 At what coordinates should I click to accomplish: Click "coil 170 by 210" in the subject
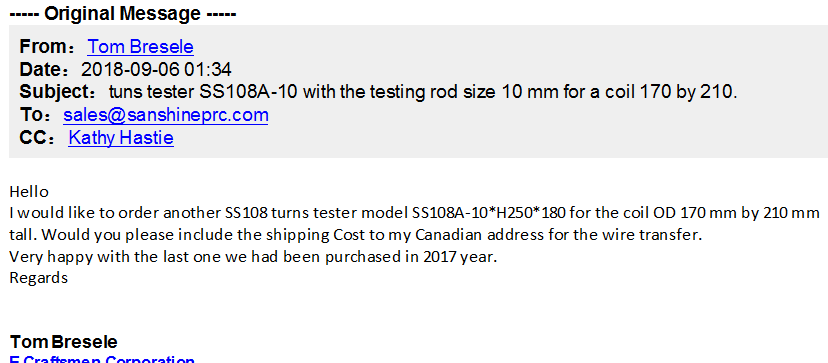click(x=668, y=92)
